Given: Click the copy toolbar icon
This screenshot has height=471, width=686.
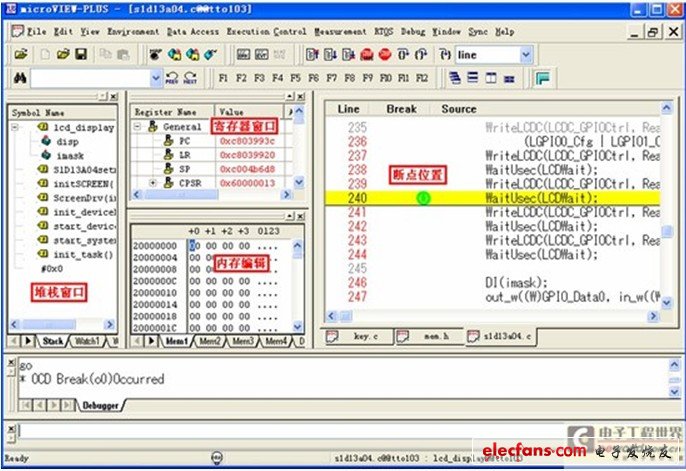Looking at the screenshot, I should pos(105,54).
